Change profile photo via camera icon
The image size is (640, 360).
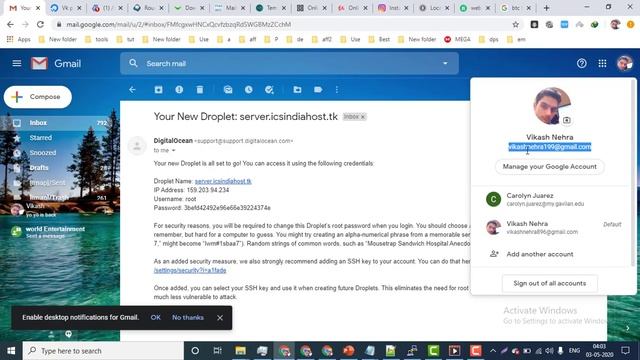coord(567,120)
